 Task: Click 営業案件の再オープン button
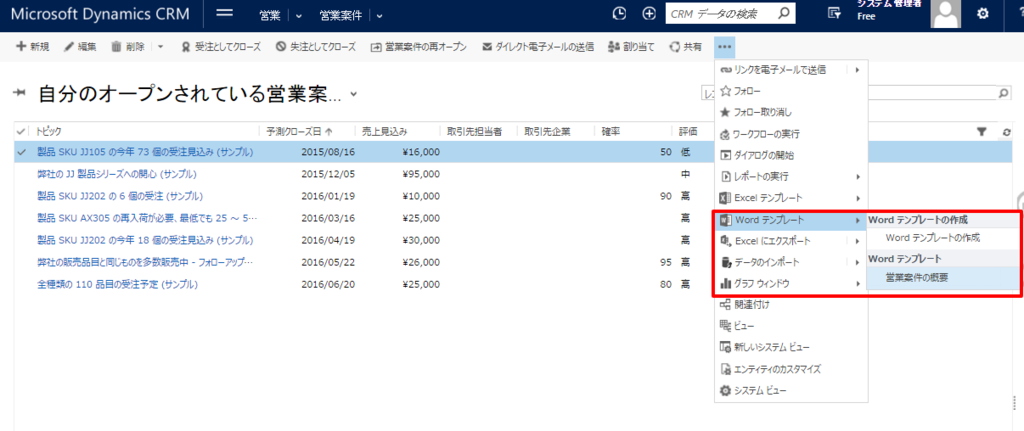coord(419,47)
